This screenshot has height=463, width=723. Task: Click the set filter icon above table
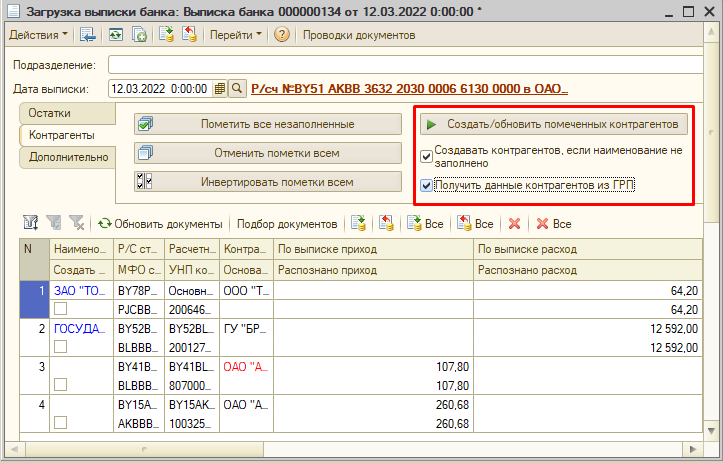coord(31,224)
